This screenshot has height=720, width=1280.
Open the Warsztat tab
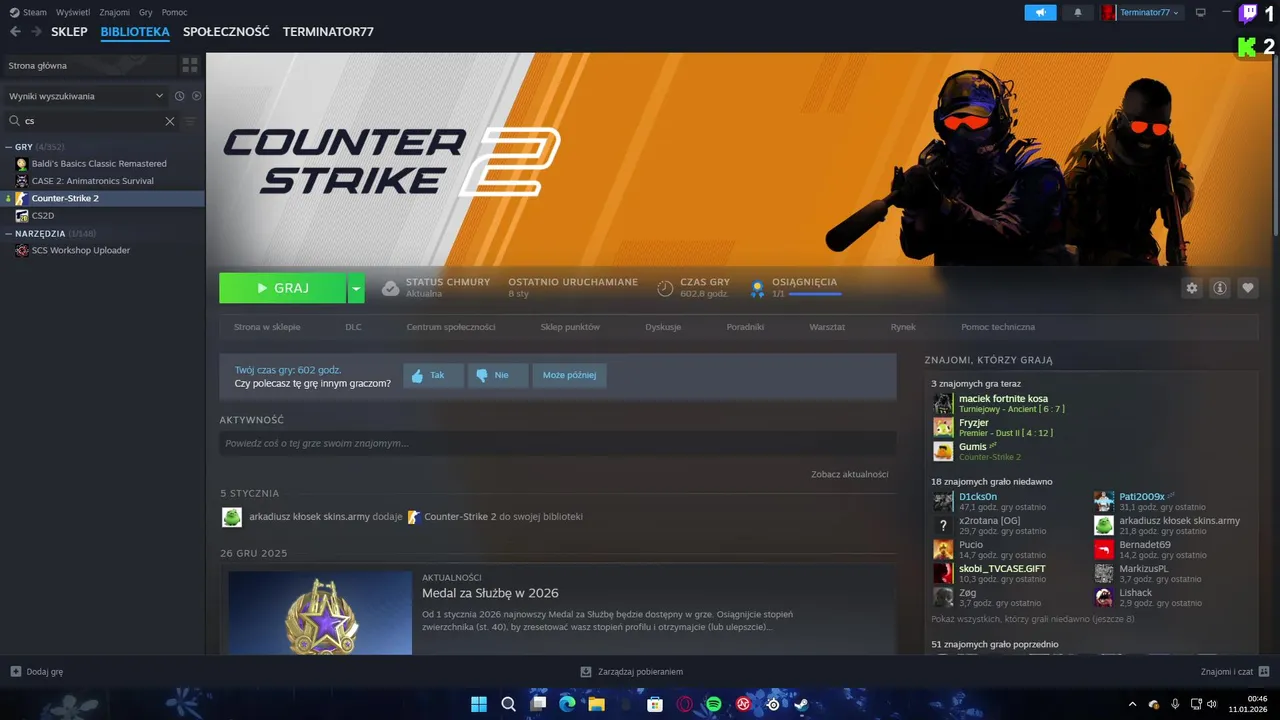pos(827,327)
